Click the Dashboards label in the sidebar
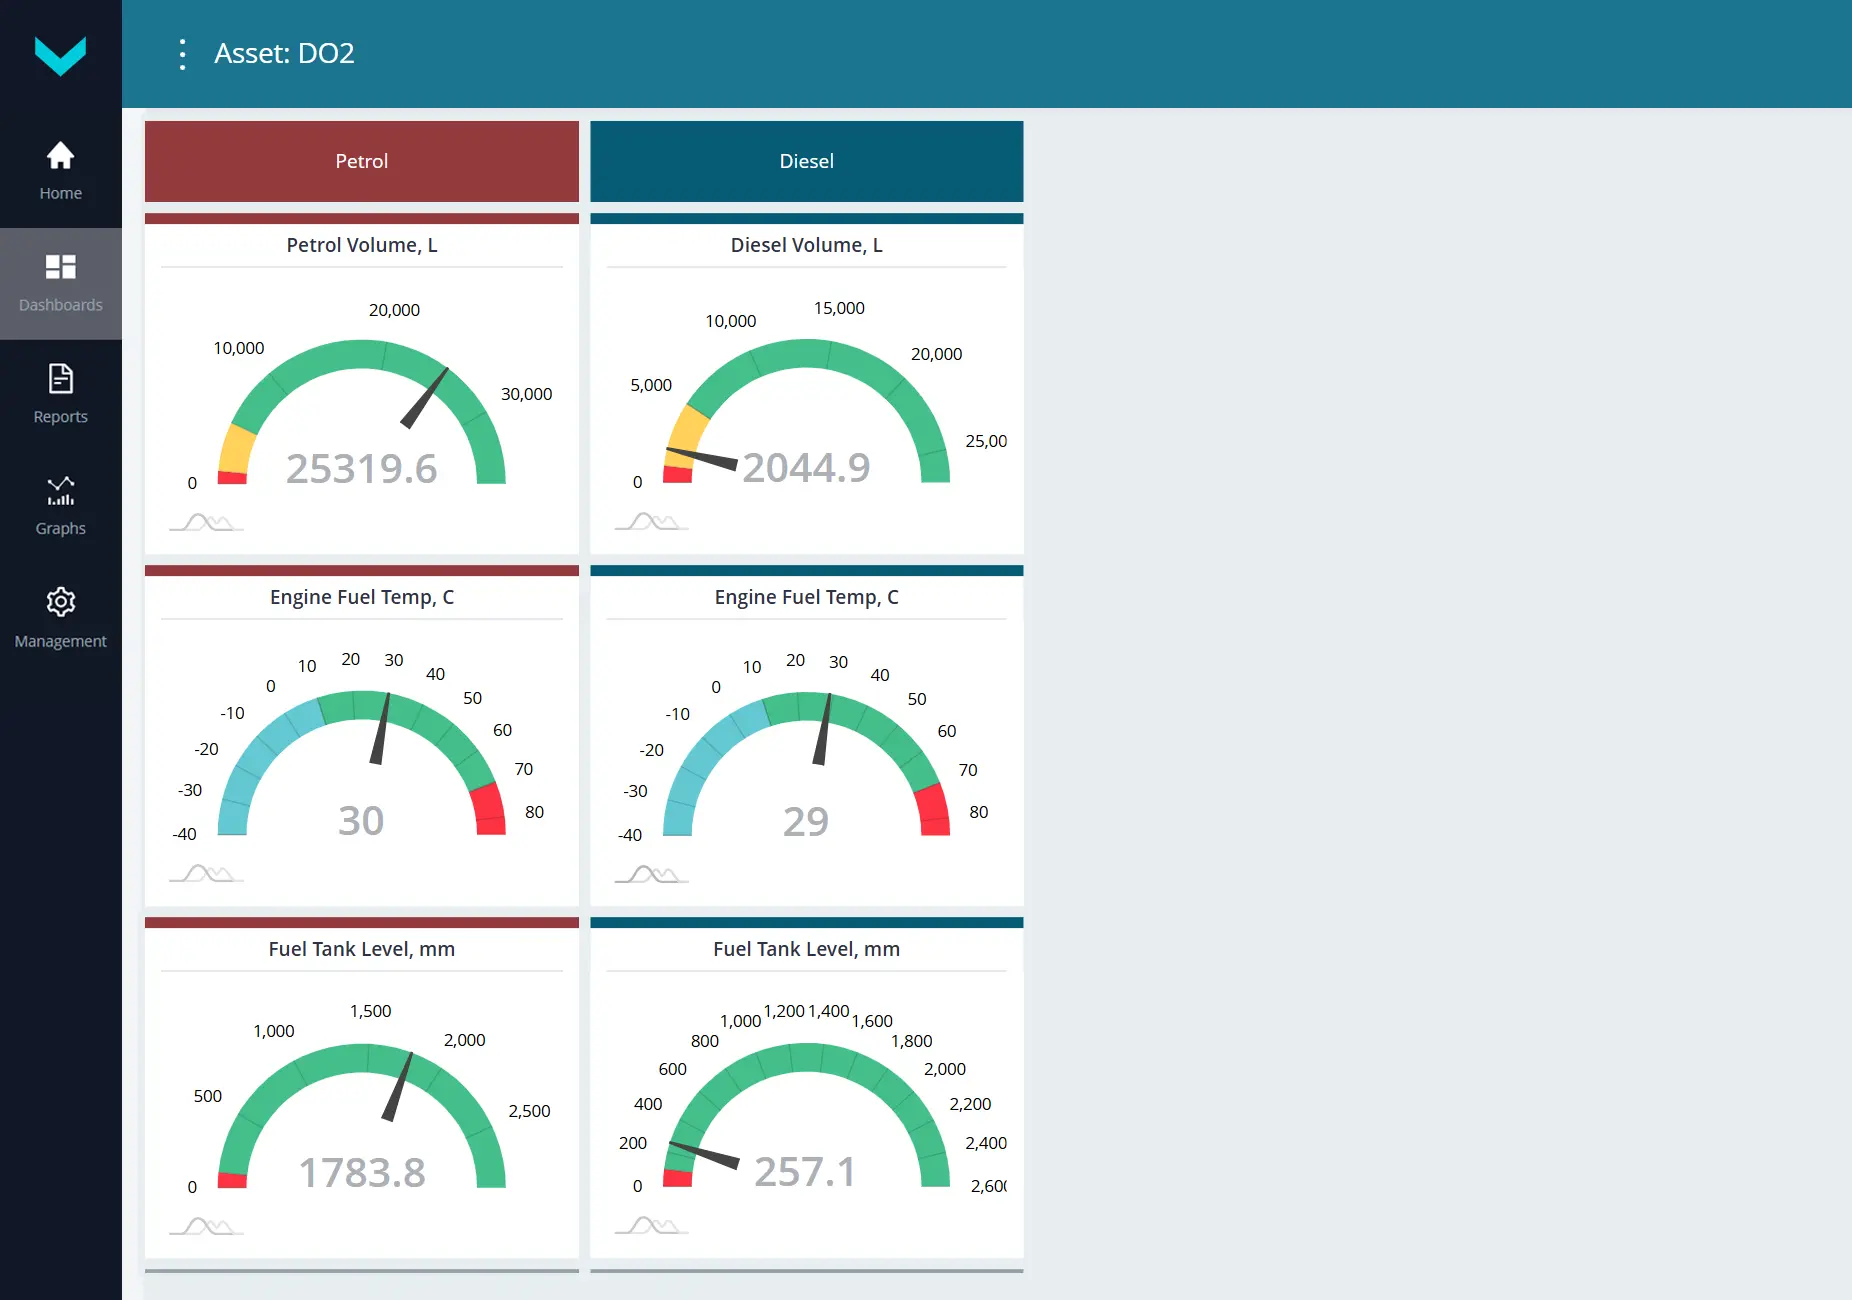This screenshot has width=1852, height=1300. 60,305
